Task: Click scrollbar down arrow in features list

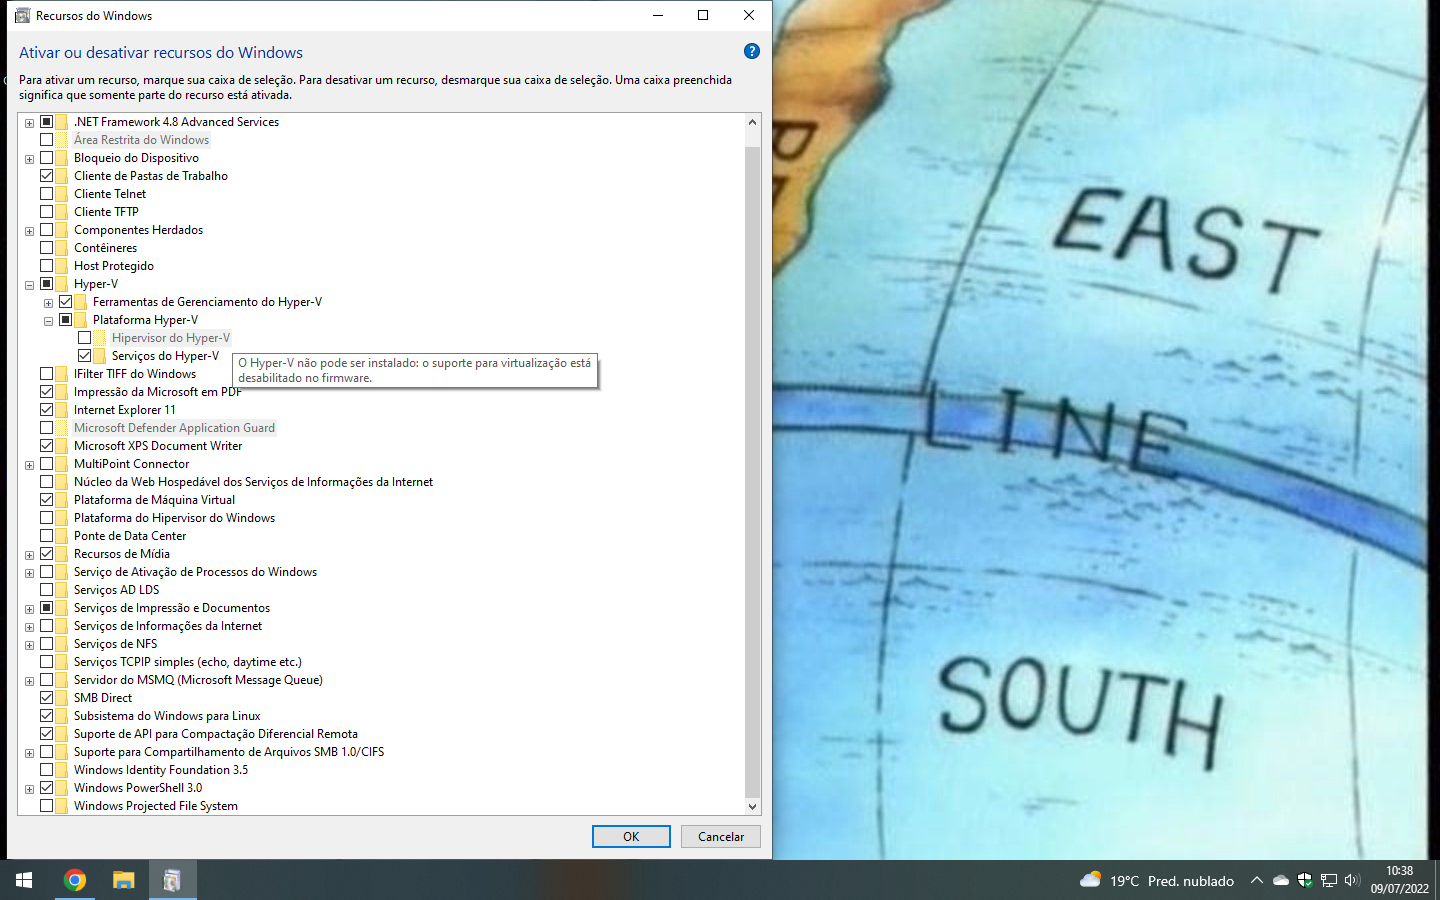Action: [x=752, y=806]
